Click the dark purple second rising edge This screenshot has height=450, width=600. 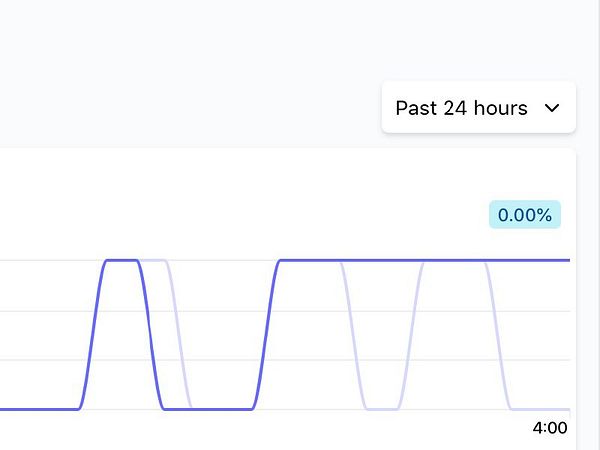click(267, 335)
